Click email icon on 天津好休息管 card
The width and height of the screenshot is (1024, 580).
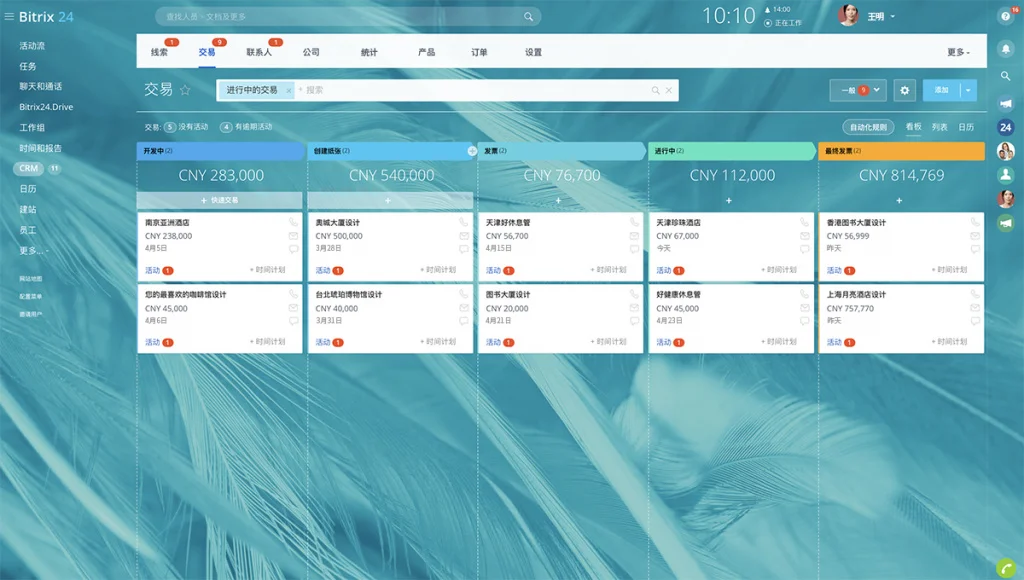point(635,236)
